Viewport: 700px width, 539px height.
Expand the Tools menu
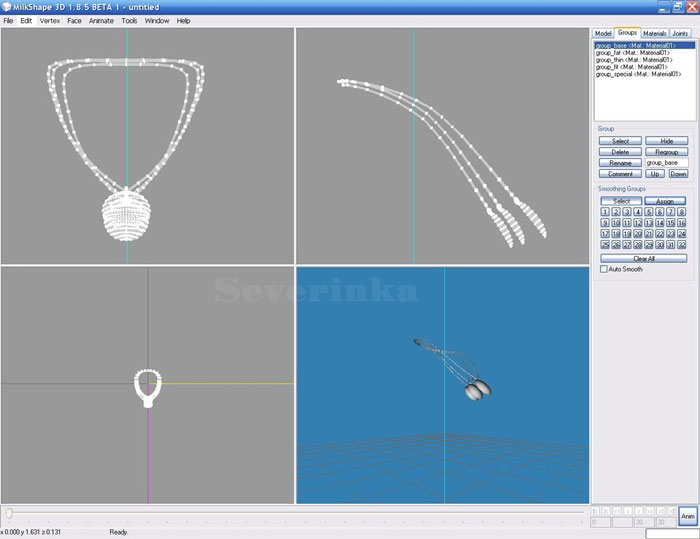130,20
